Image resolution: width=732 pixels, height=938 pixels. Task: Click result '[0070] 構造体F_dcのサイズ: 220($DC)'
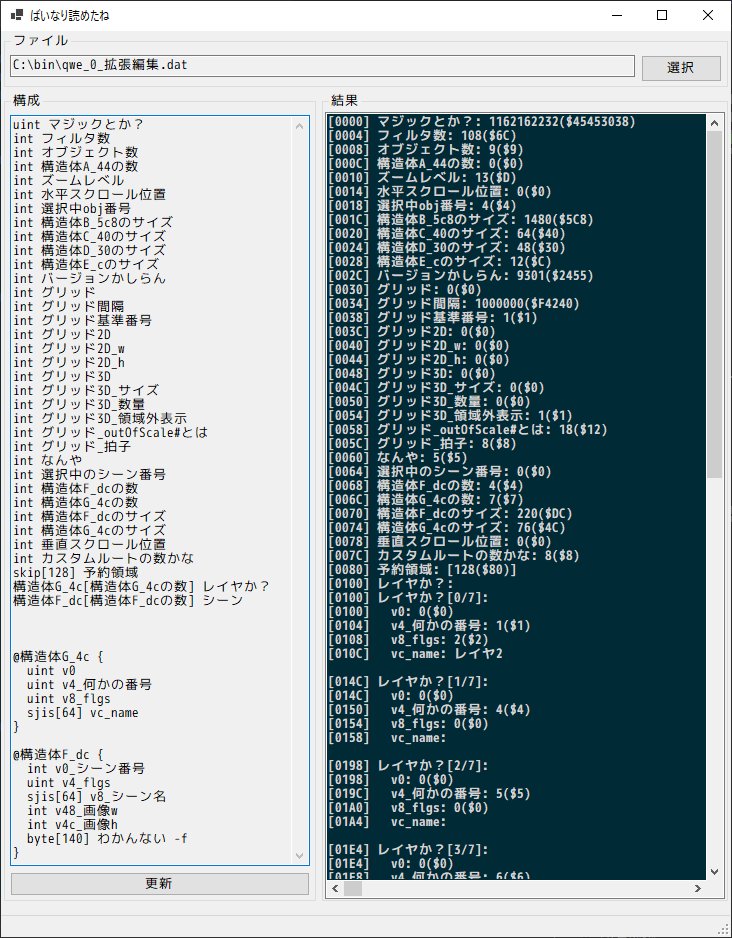(450, 514)
